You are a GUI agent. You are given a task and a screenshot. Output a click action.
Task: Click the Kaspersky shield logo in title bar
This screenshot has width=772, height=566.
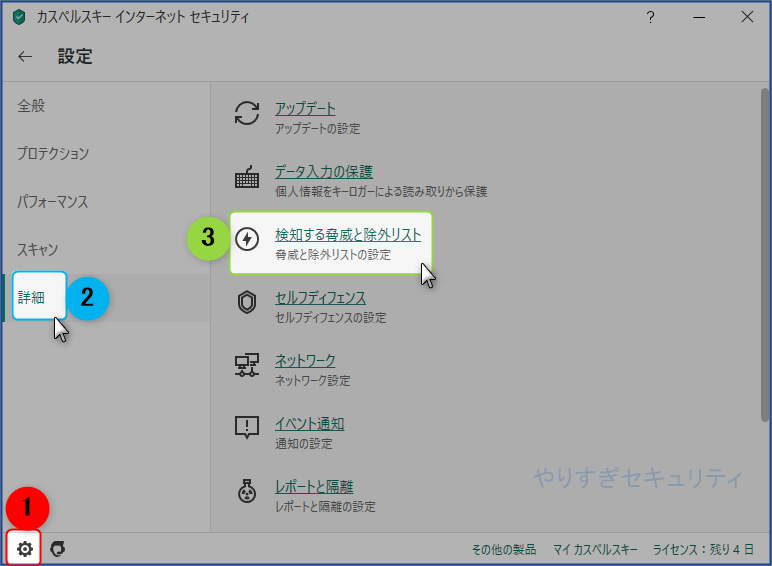pyautogui.click(x=19, y=18)
